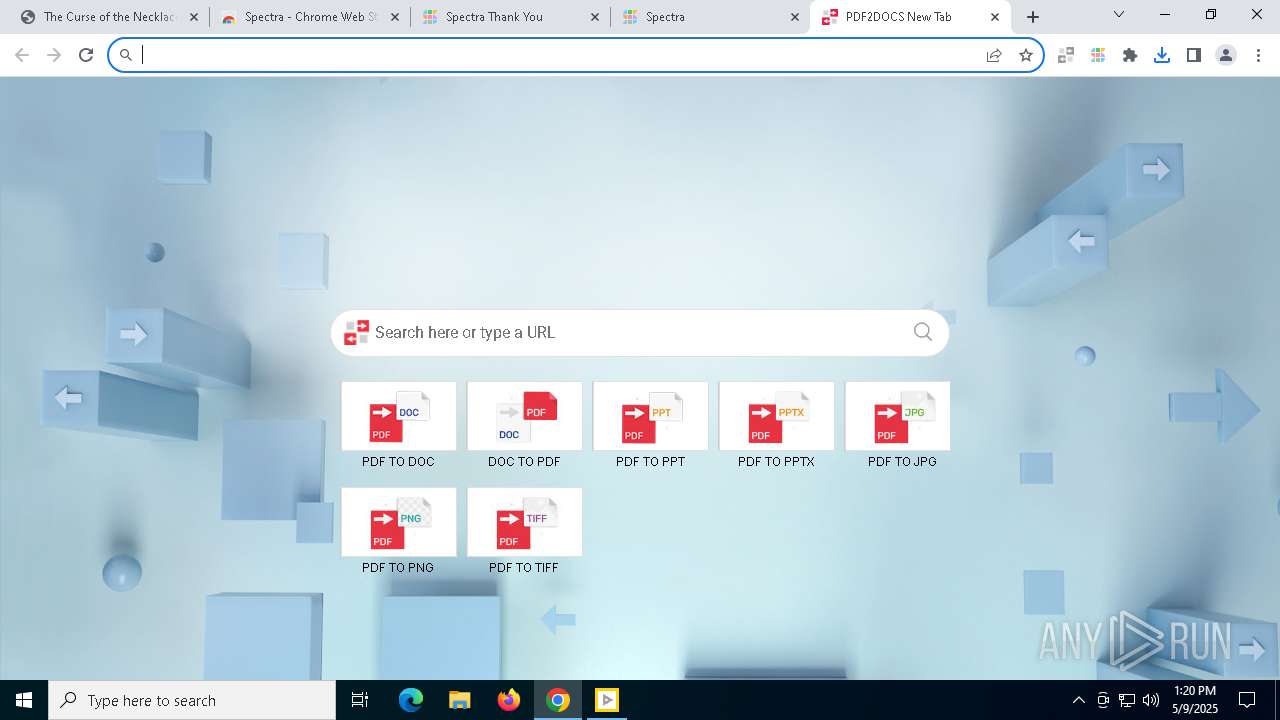Open the taskbar clock showing 1:20 PM
The image size is (1280, 720).
tap(1195, 700)
